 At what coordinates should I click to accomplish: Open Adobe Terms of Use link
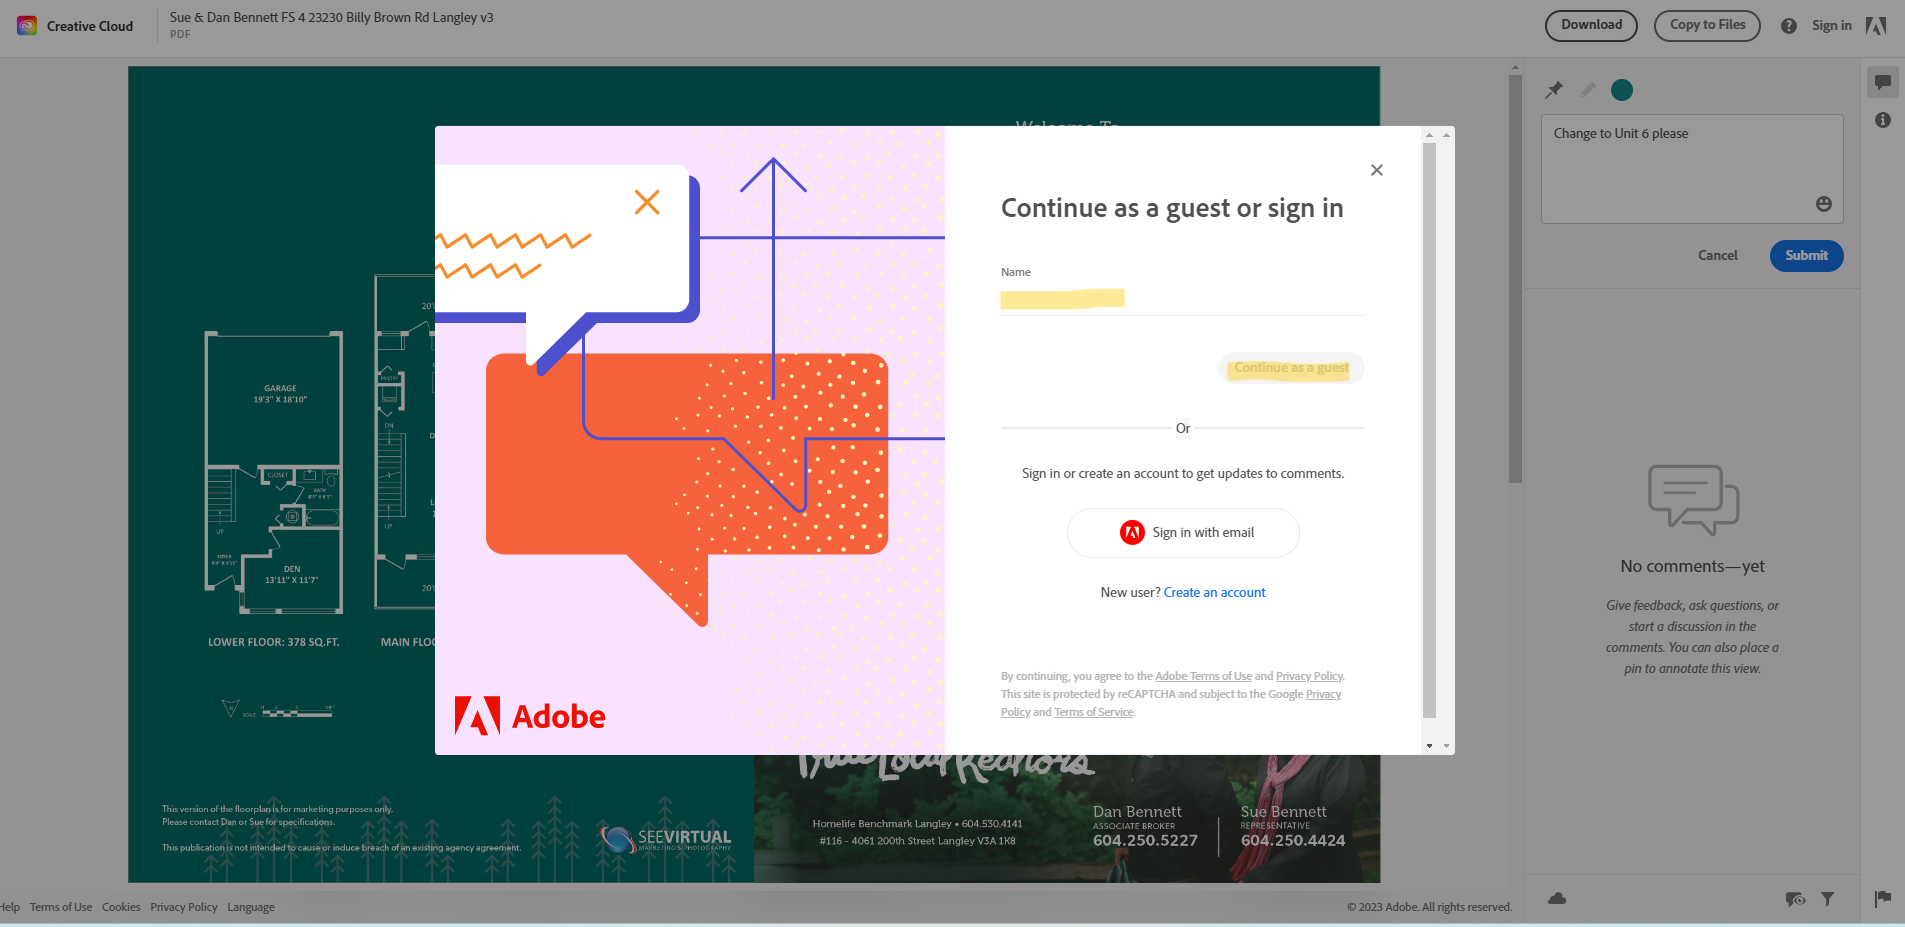[x=1203, y=676]
